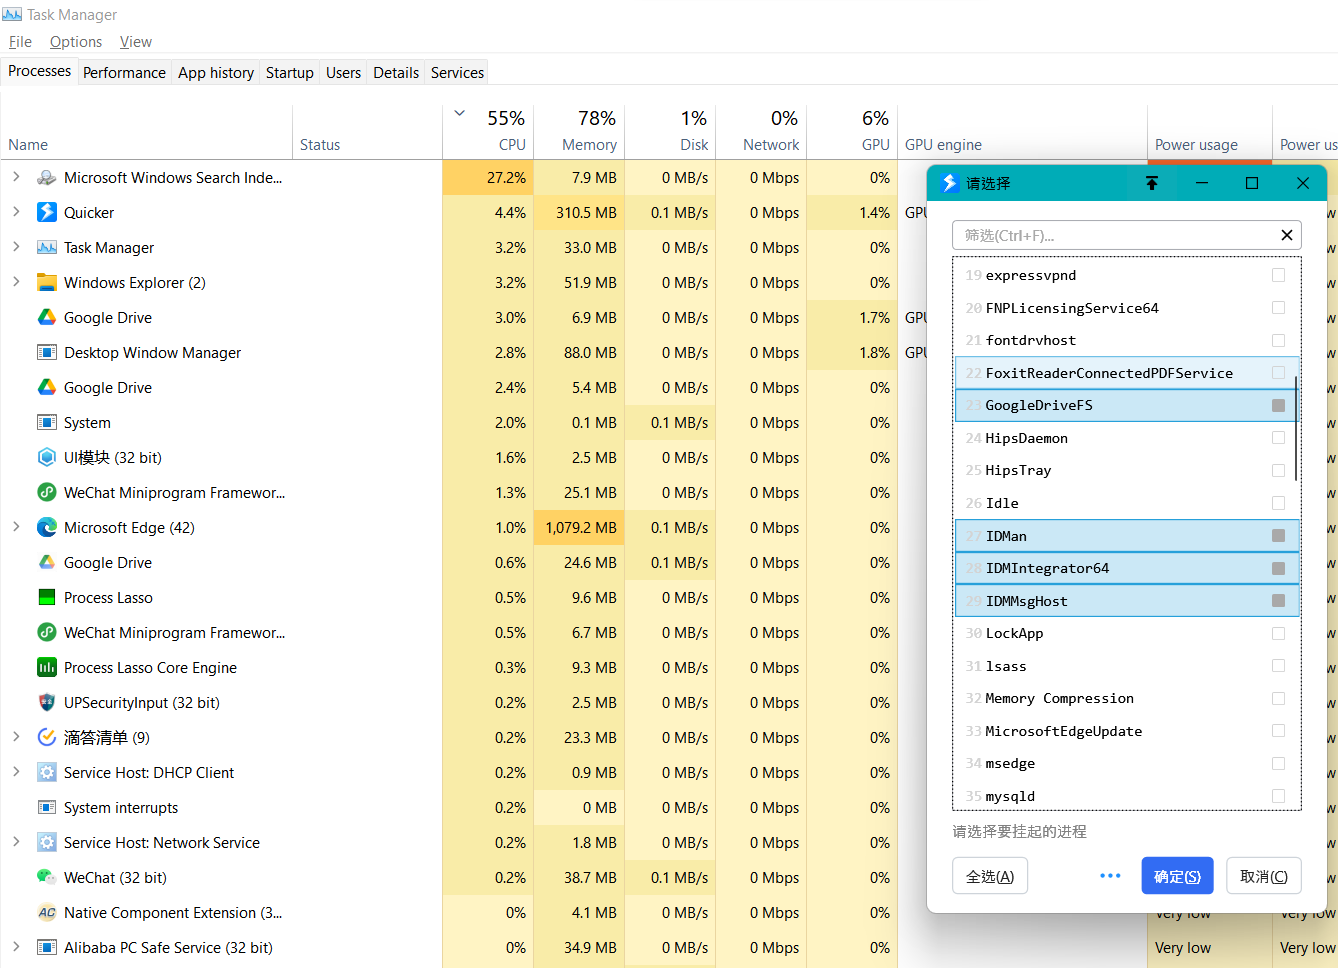1338x968 pixels.
Task: Click WeChat Miniprogram icon at 0.5% CPU
Action: pyautogui.click(x=47, y=633)
